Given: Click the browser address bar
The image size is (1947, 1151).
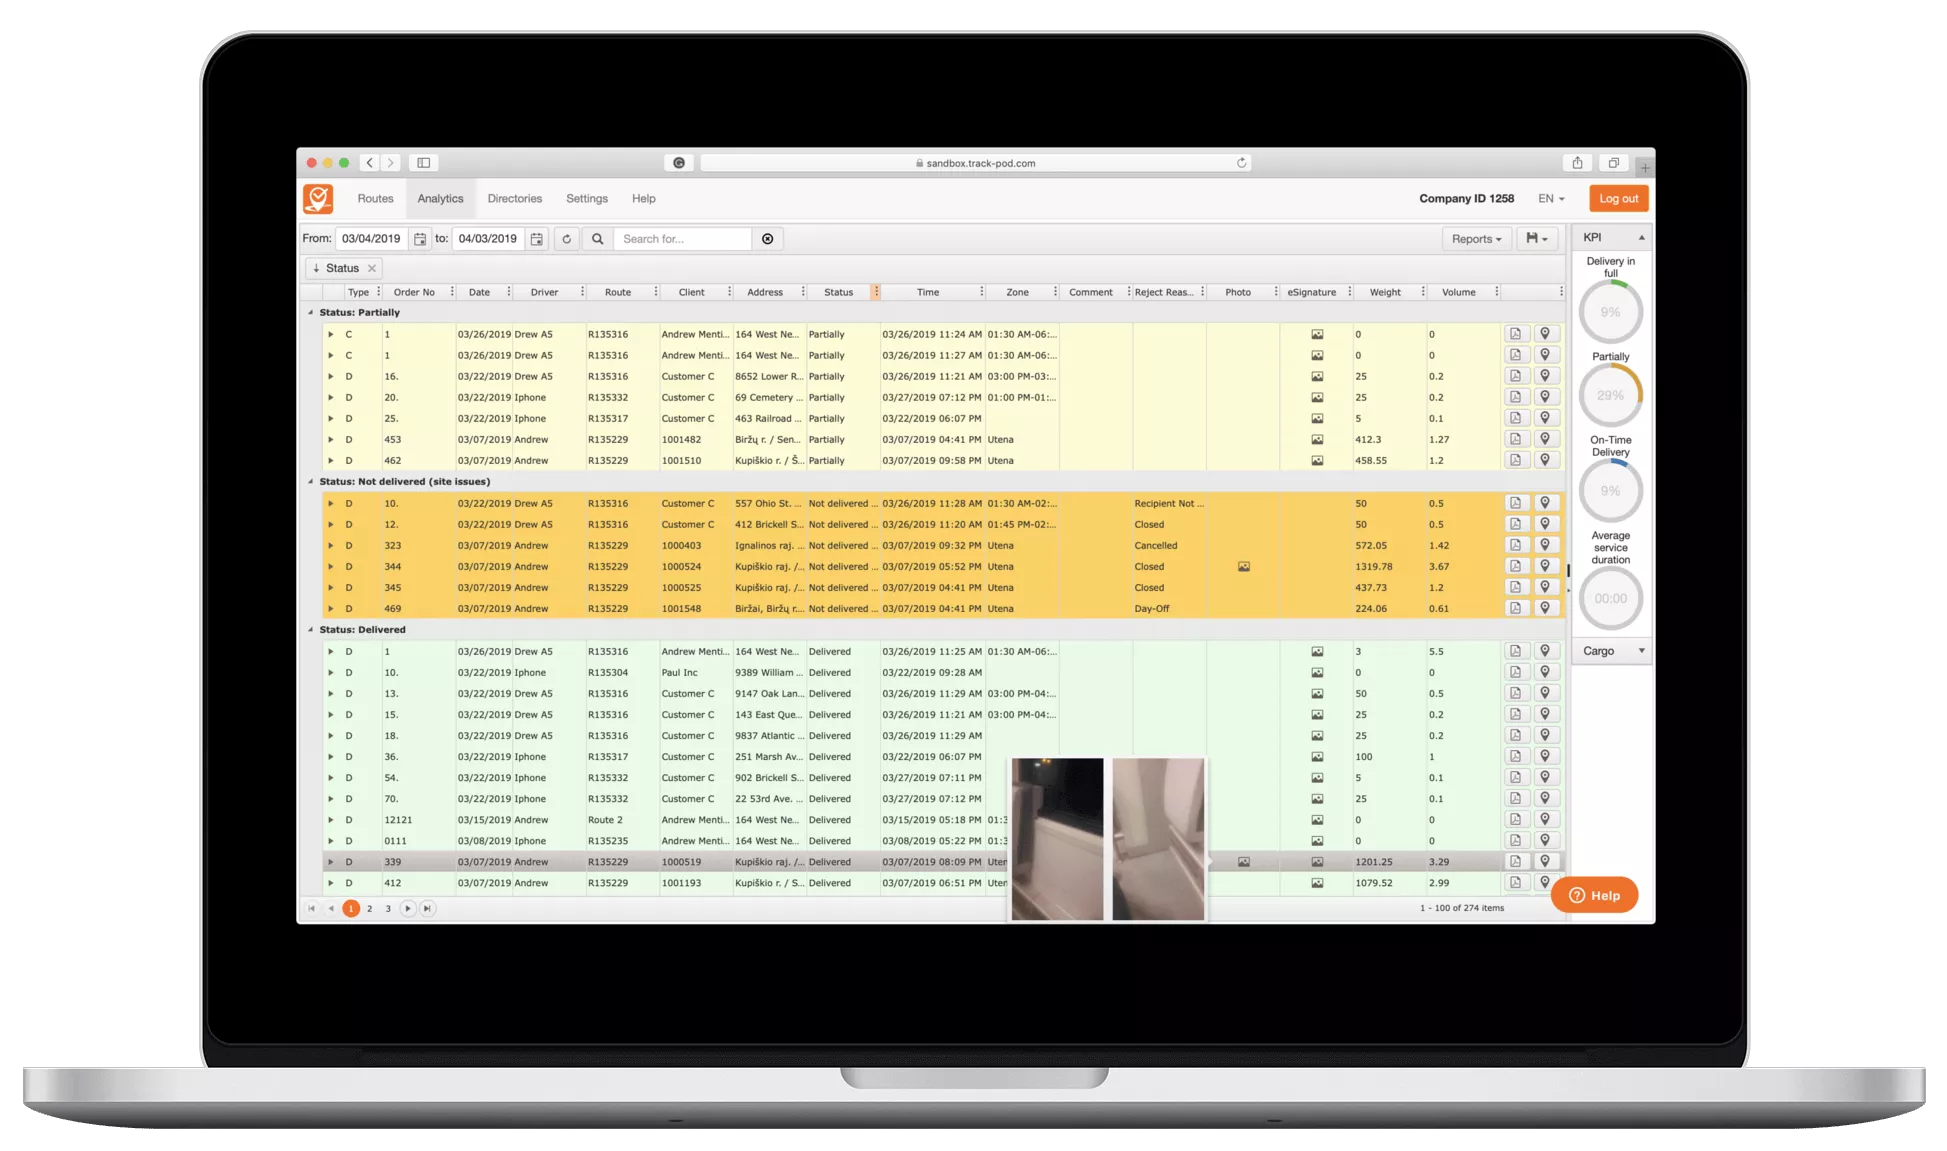Looking at the screenshot, I should [975, 163].
